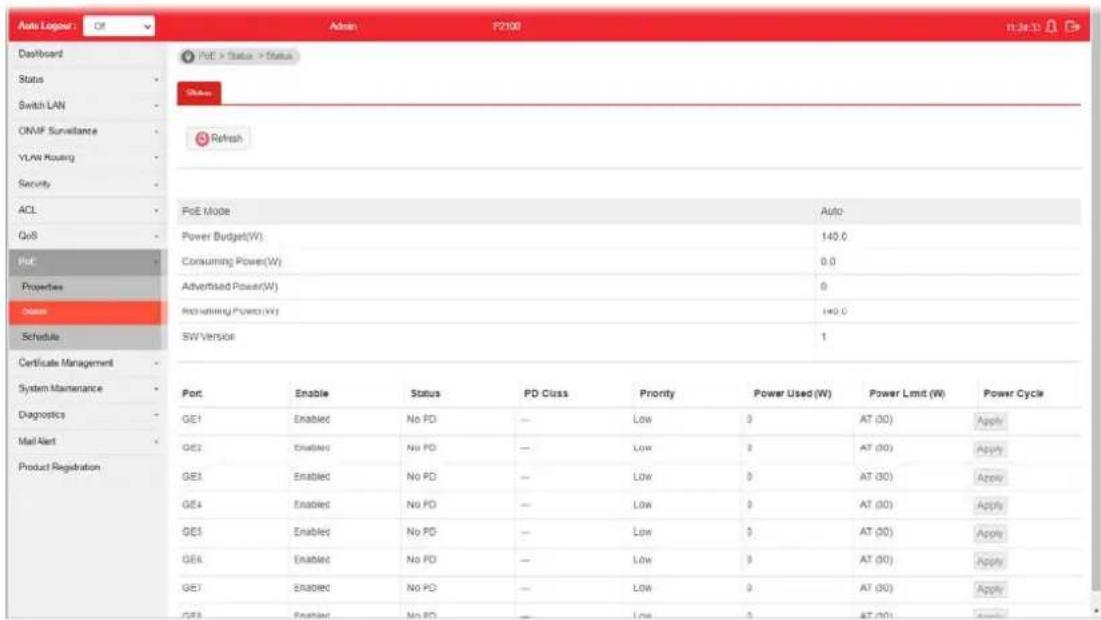Click the PD Class column header
This screenshot has height=620, width=1101.
coord(546,394)
